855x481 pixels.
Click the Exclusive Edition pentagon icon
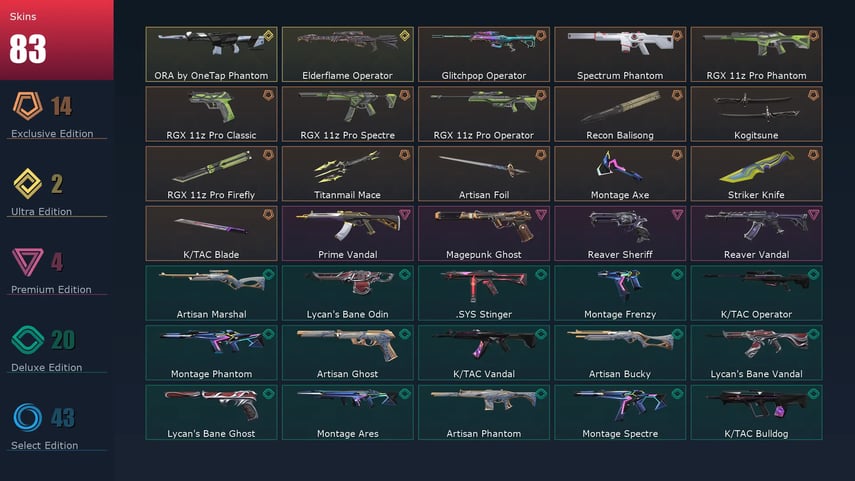[x=28, y=105]
